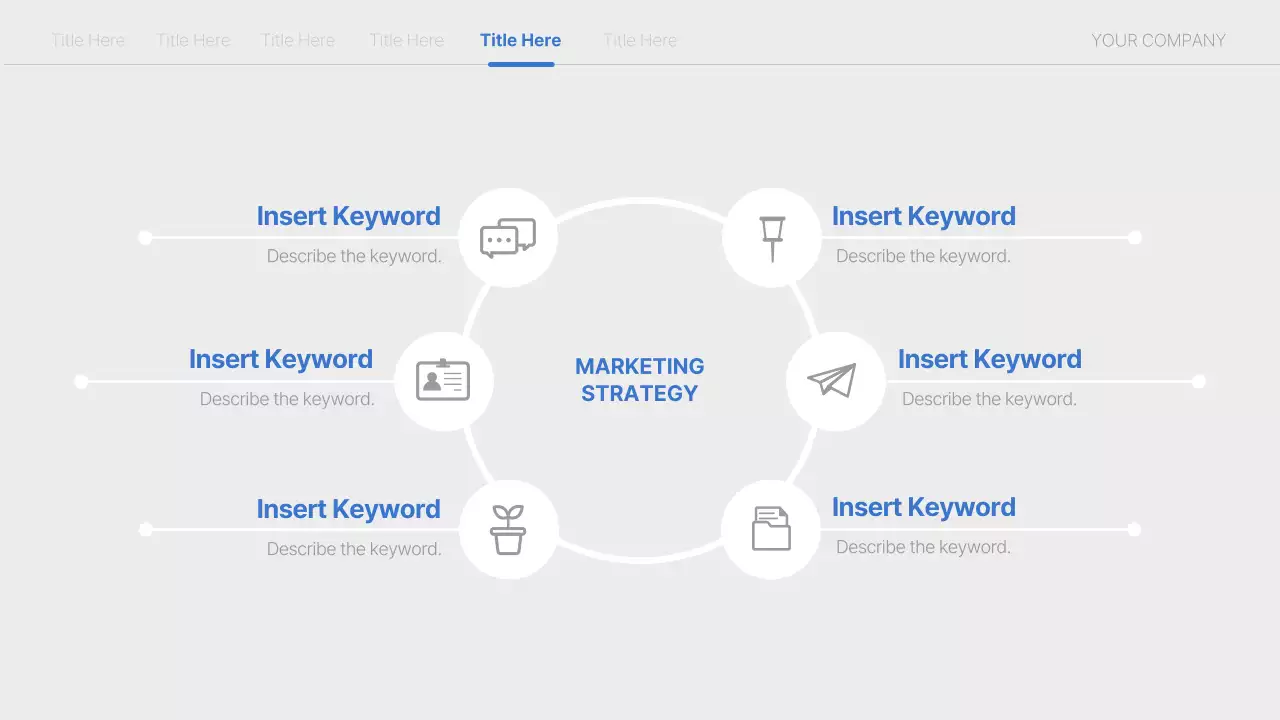Click Describe the keyword under the paper plane
This screenshot has width=1280, height=720.
tap(989, 398)
